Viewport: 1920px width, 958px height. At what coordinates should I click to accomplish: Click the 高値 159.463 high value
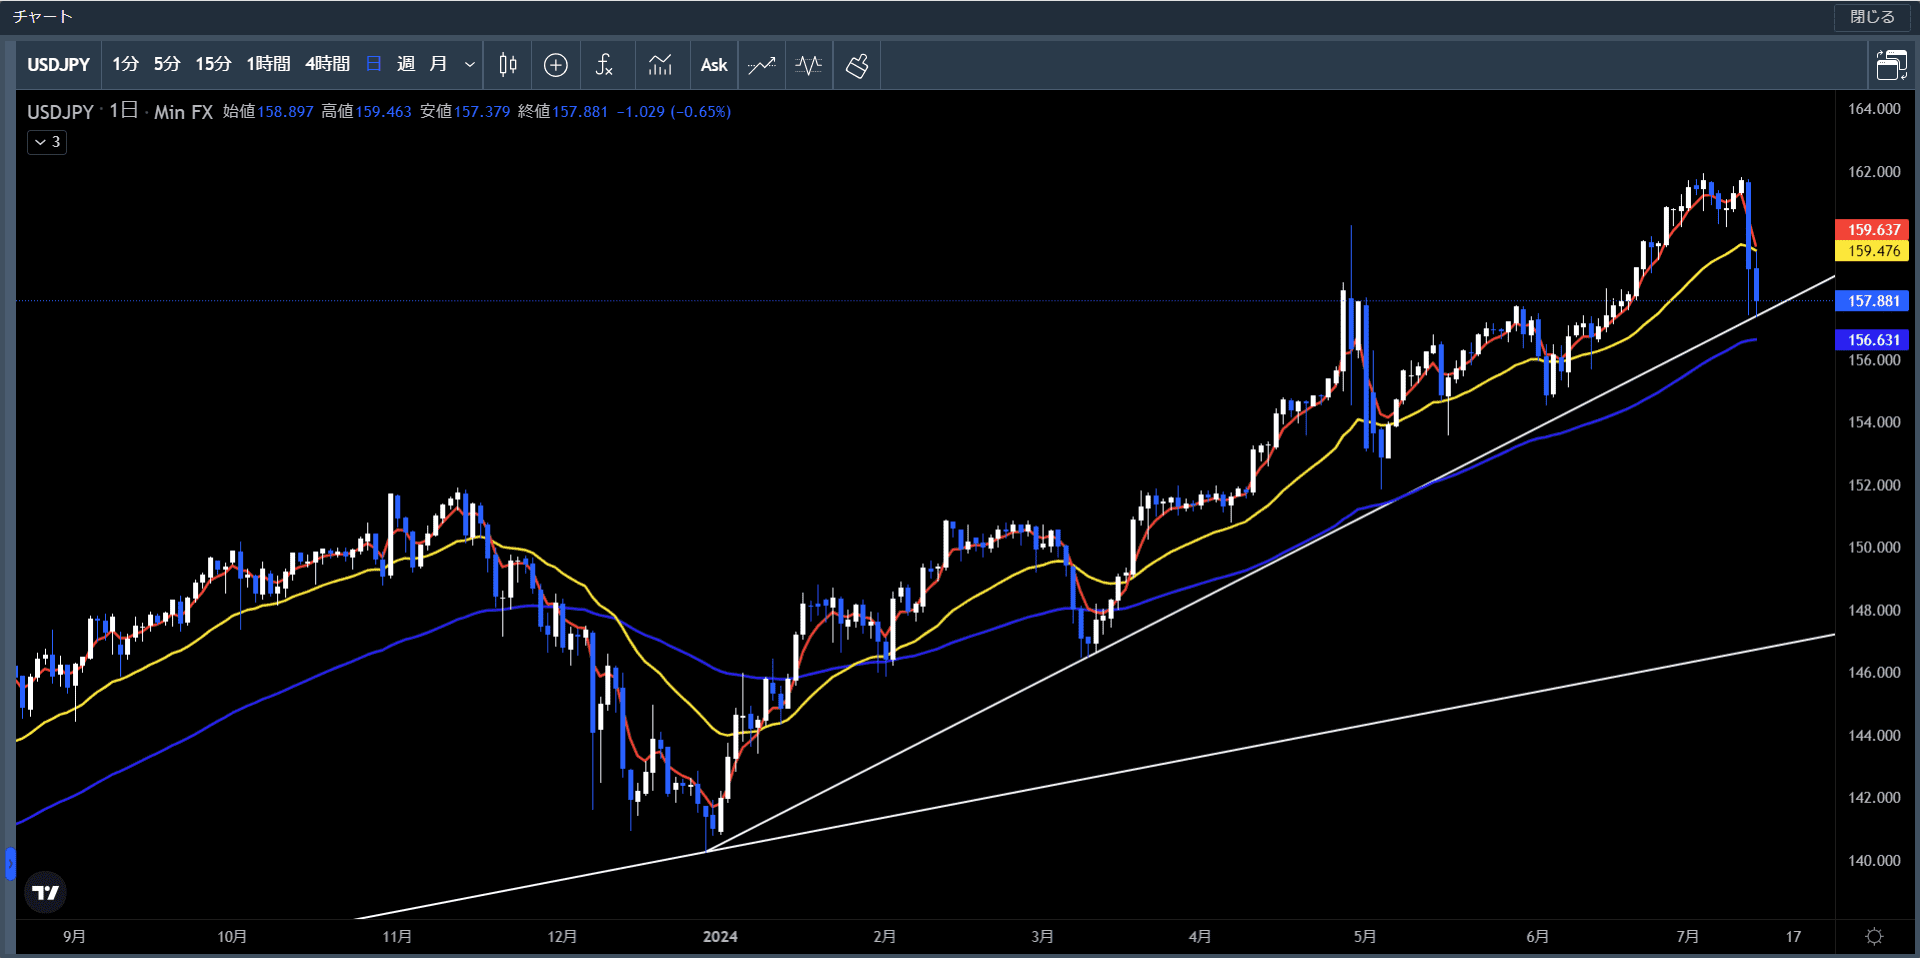(x=366, y=112)
